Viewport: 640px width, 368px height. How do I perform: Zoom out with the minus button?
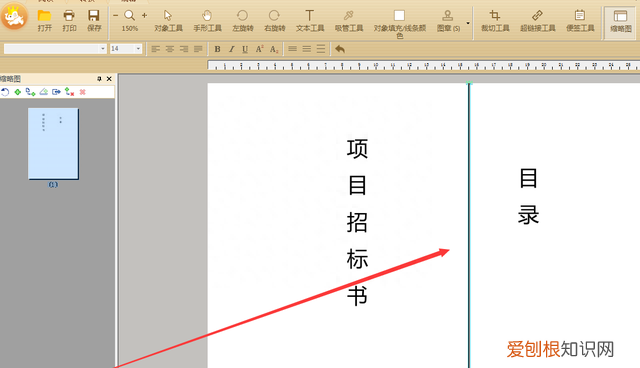point(116,16)
